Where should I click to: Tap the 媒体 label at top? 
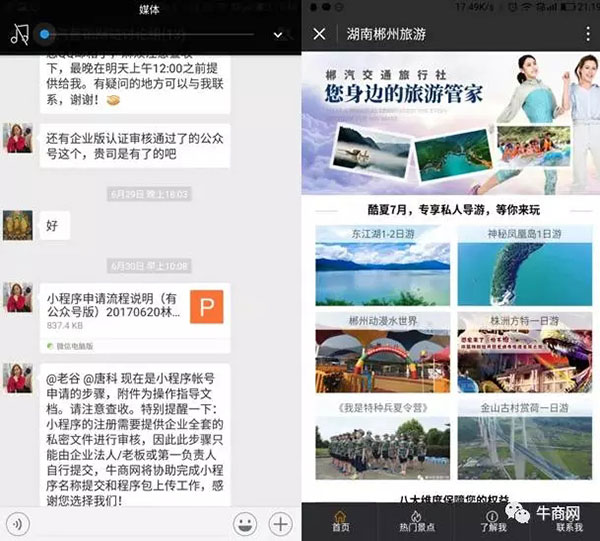(x=149, y=10)
